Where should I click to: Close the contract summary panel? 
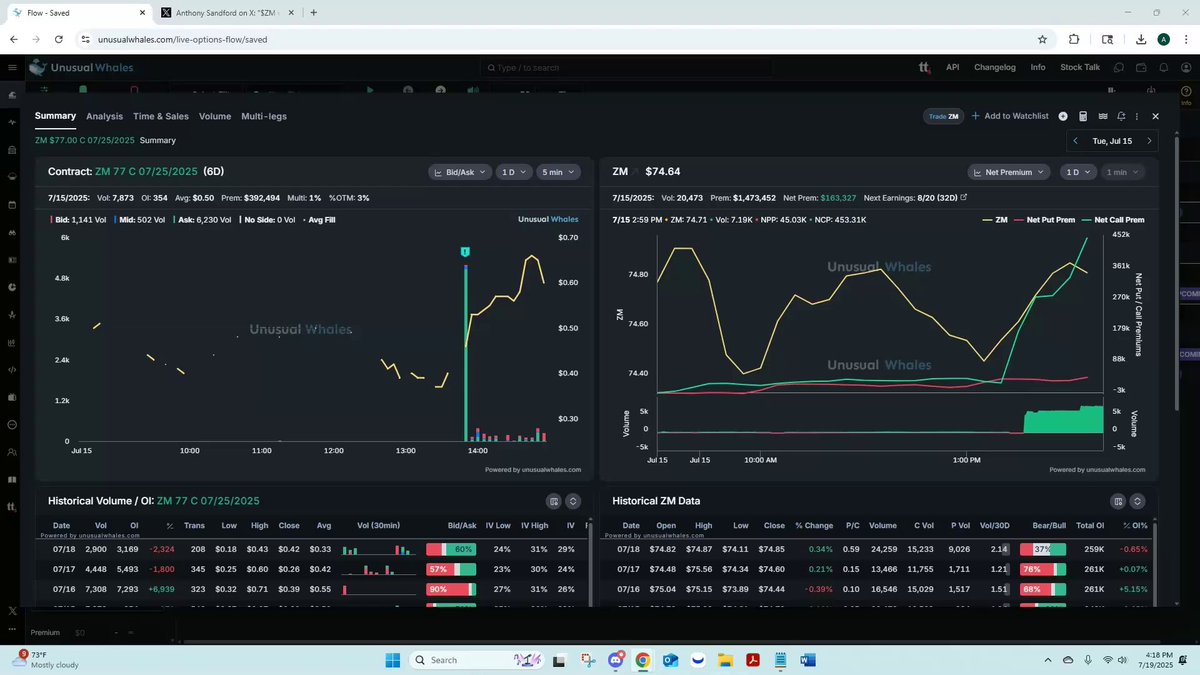tap(1156, 116)
